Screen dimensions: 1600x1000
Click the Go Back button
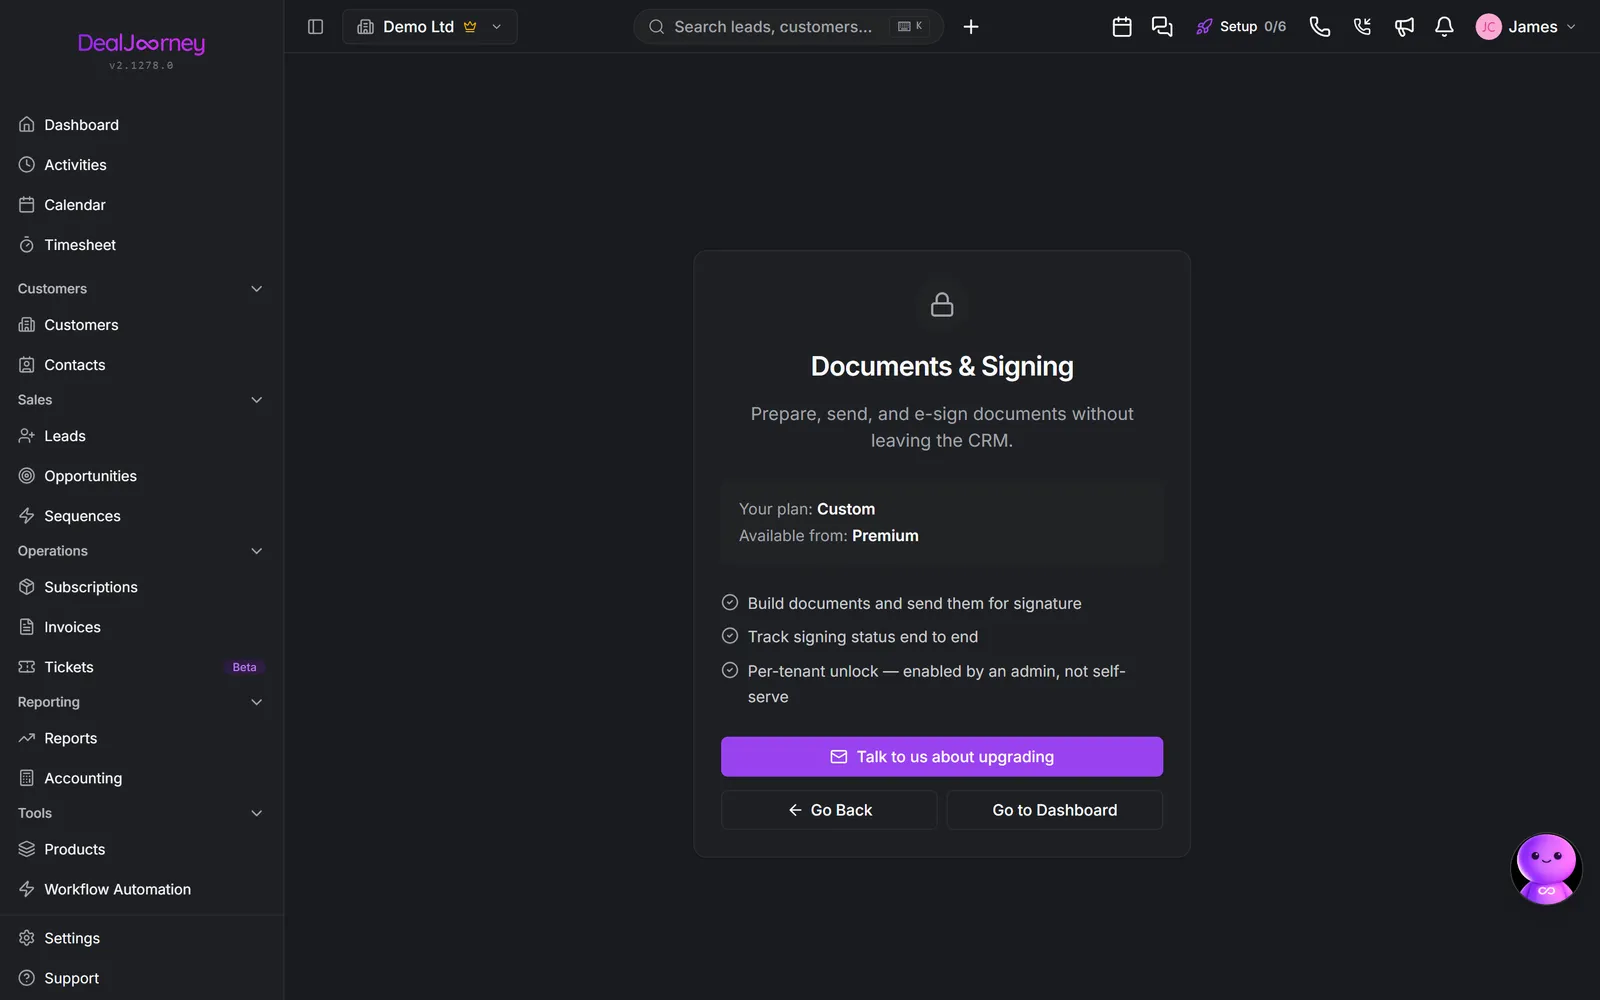point(829,810)
